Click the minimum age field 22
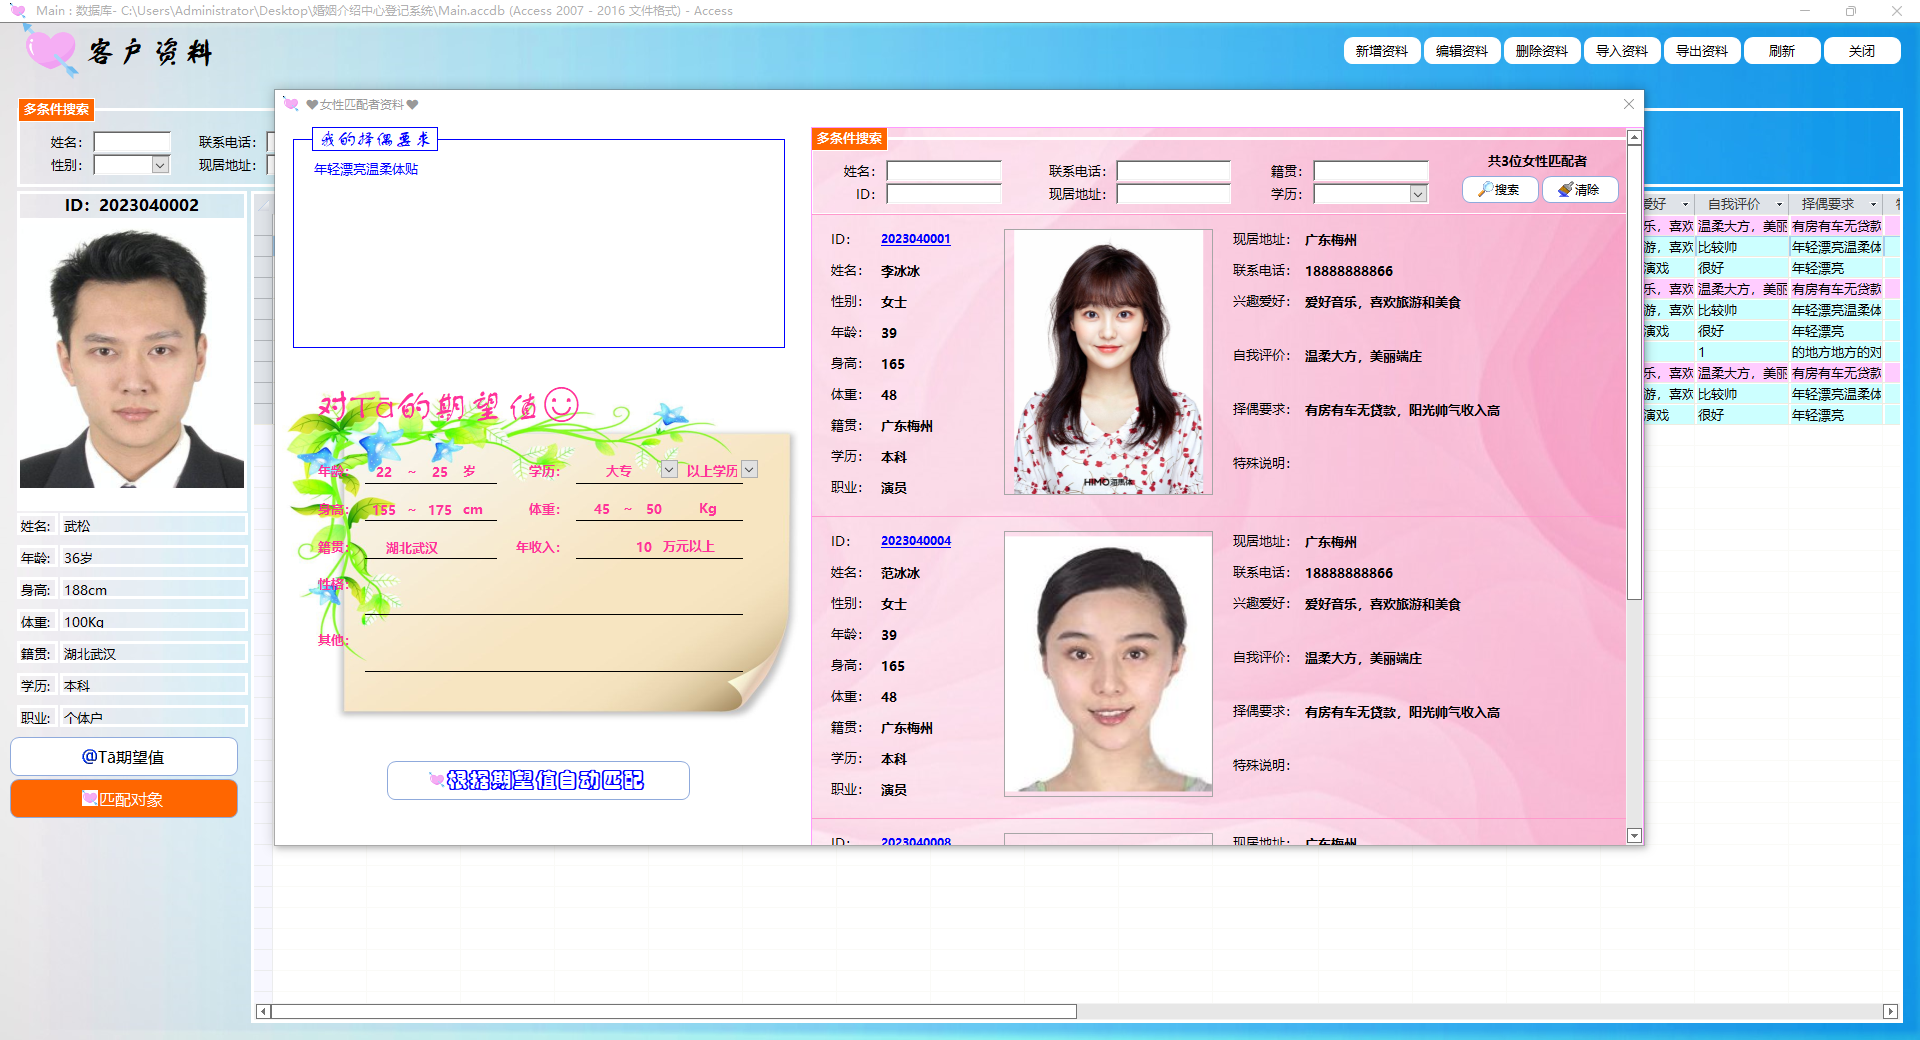Screen dimensions: 1920x1040 pos(384,472)
